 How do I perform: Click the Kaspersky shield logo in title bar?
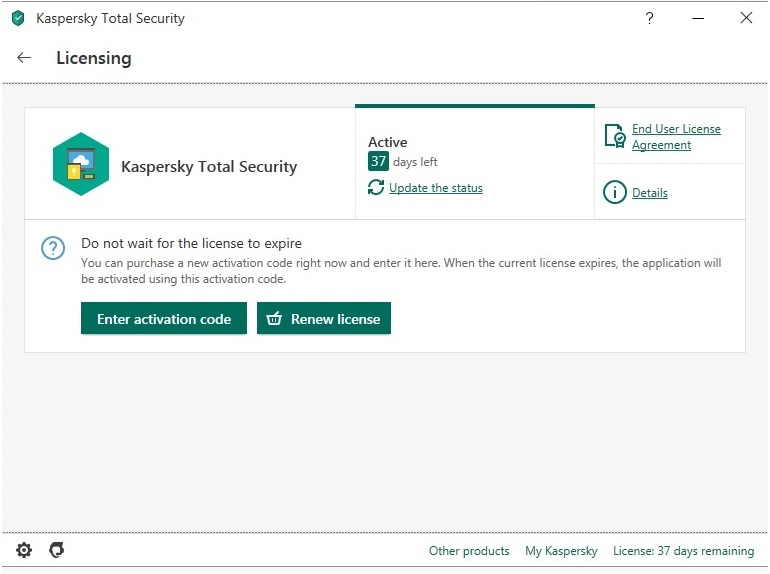click(18, 18)
